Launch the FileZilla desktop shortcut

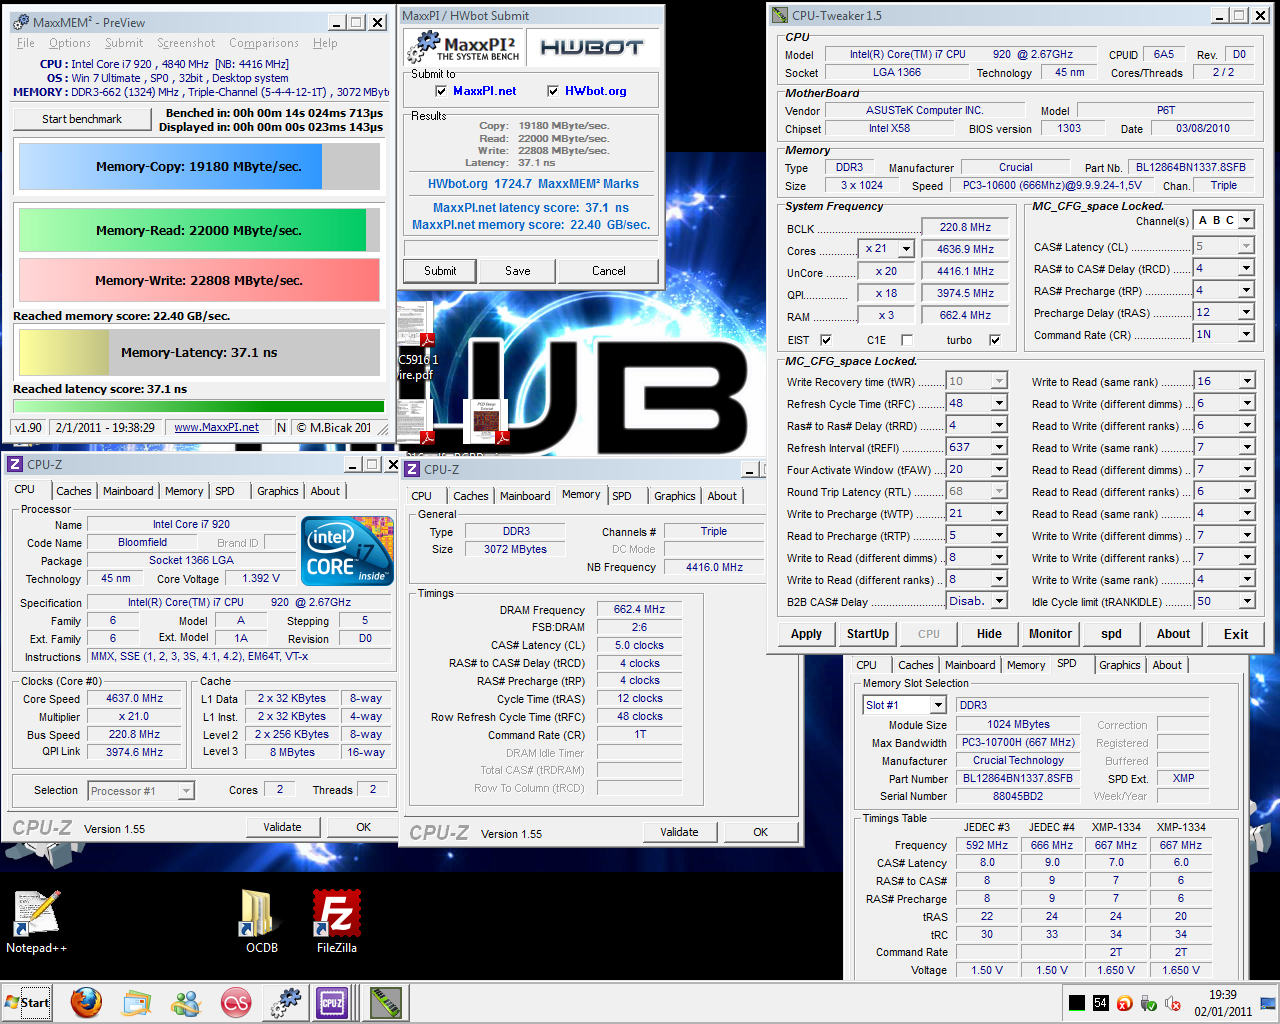(x=336, y=921)
